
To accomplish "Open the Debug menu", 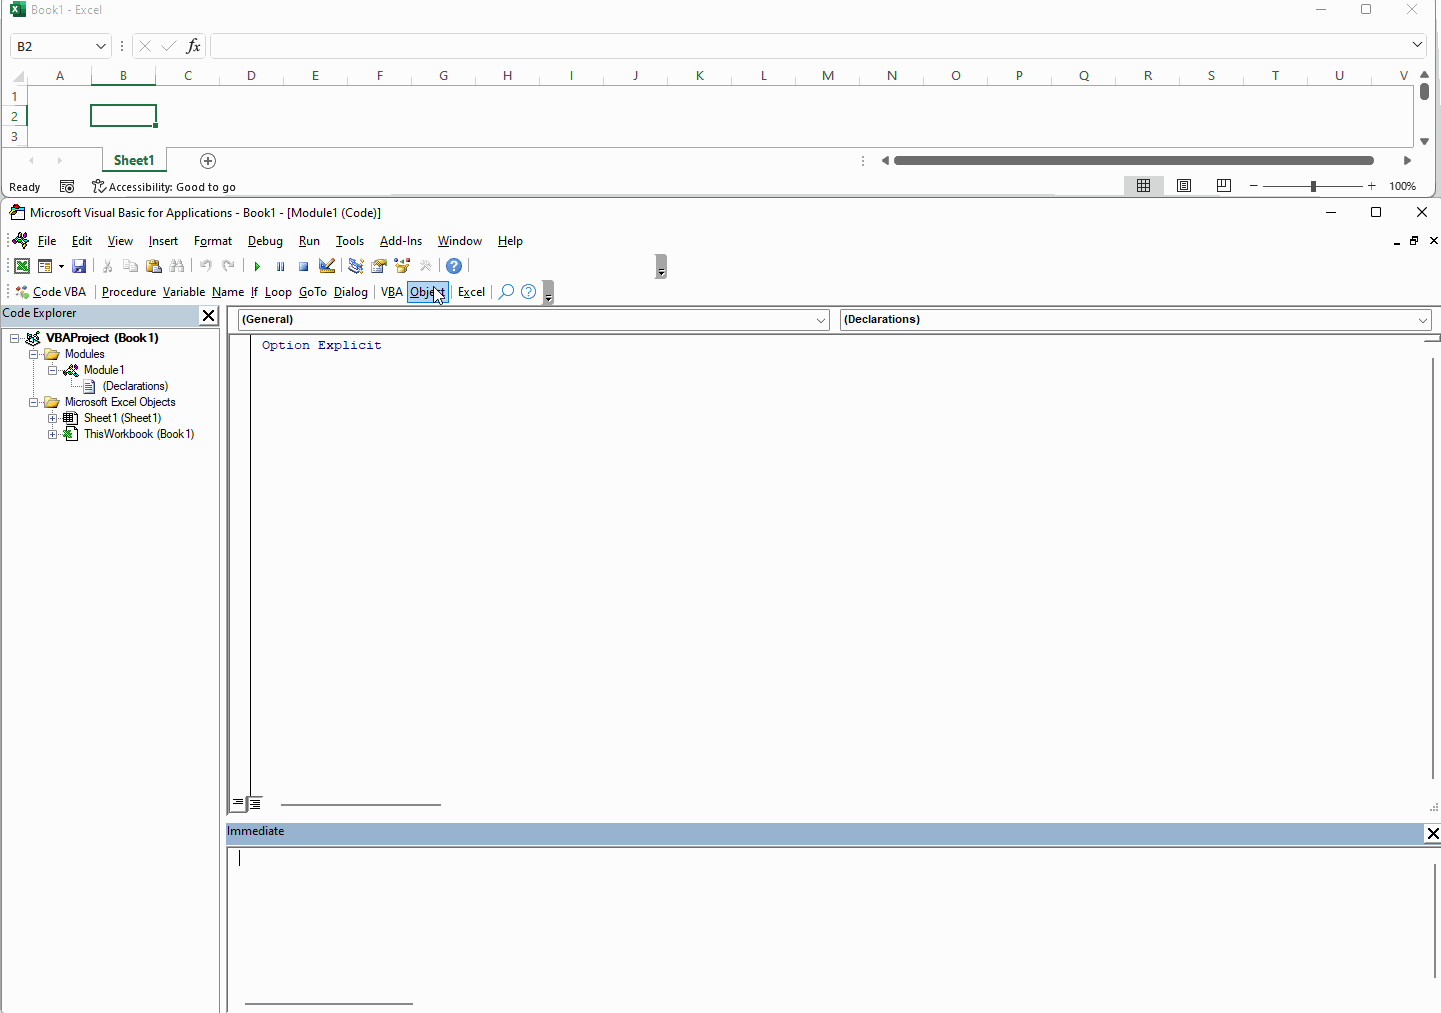I will coord(265,241).
